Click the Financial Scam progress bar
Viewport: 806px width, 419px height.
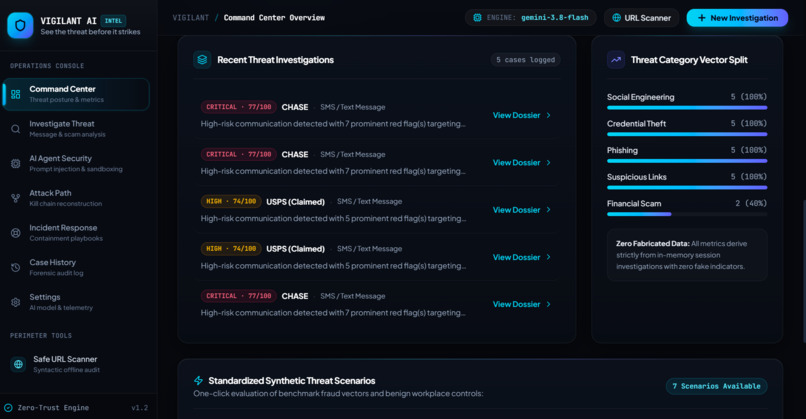click(x=687, y=214)
